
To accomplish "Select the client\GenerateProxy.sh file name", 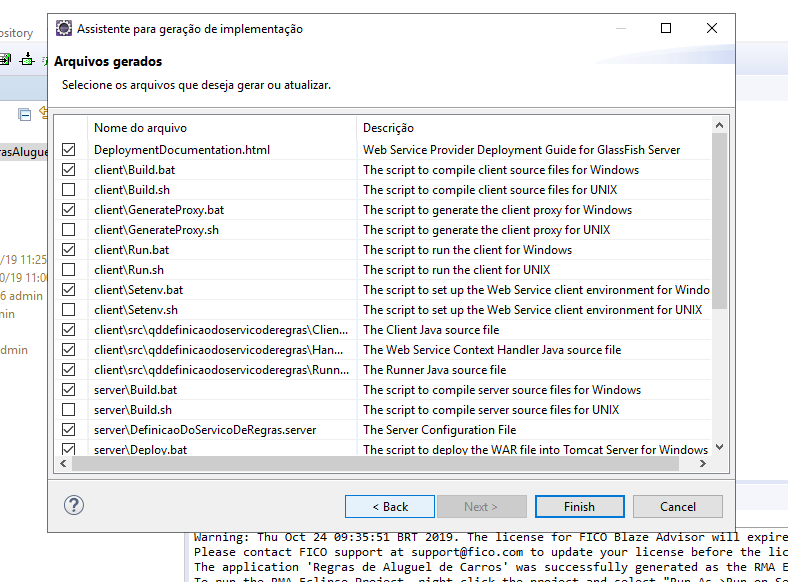I will 156,230.
